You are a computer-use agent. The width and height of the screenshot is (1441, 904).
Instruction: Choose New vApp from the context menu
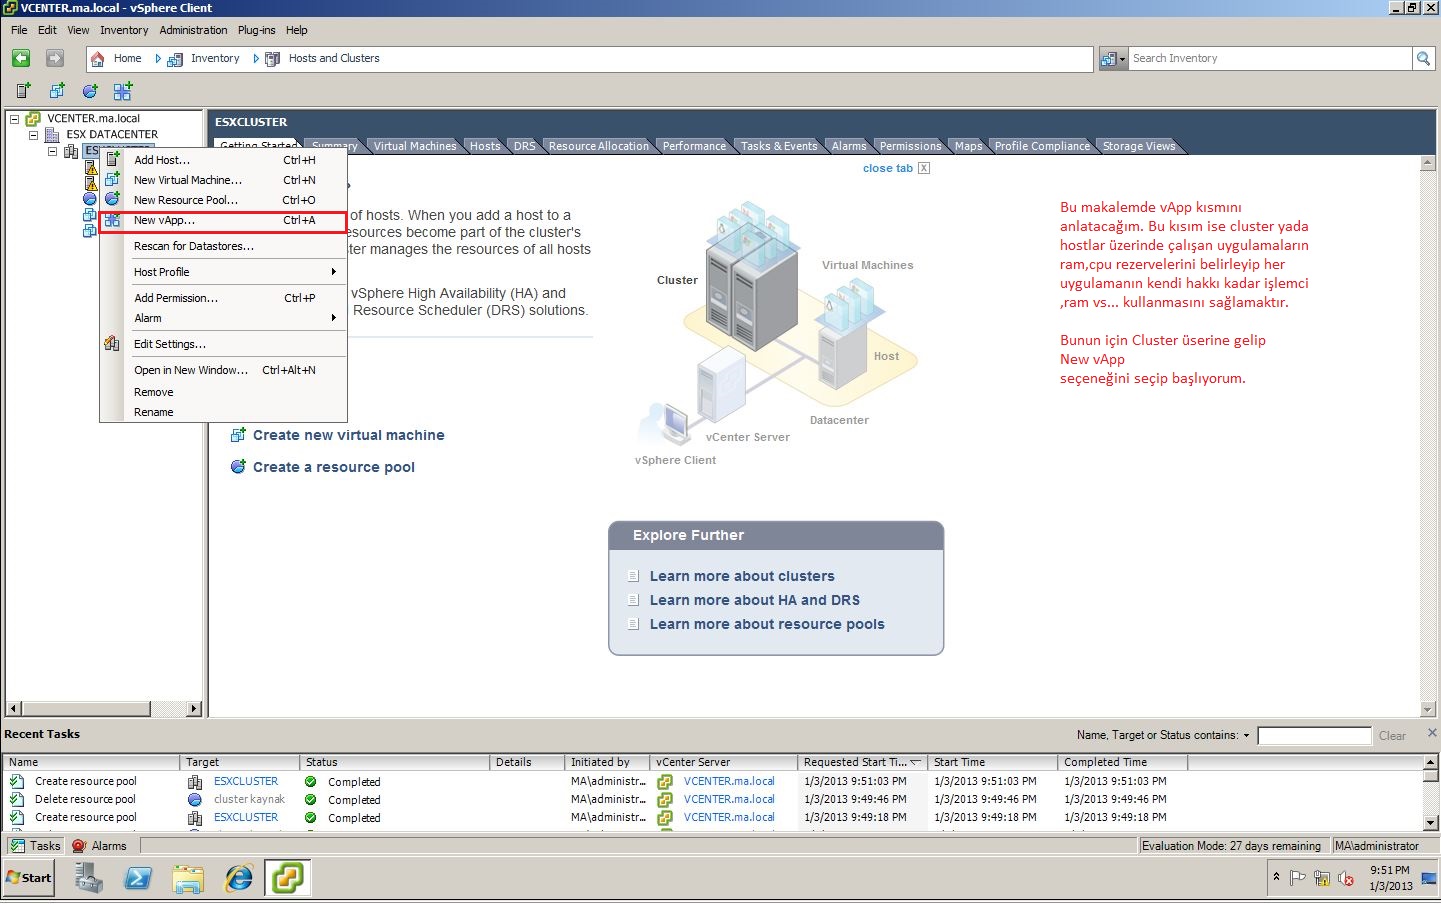[x=223, y=221]
